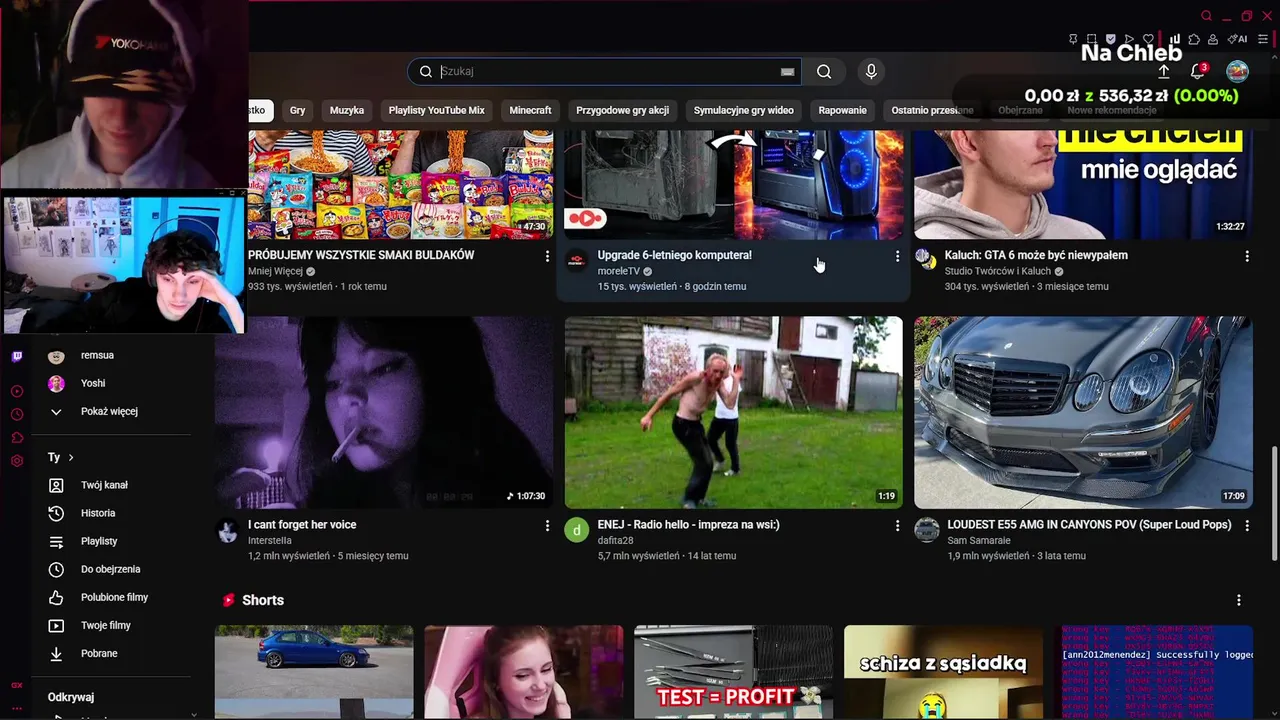The width and height of the screenshot is (1280, 720).
Task: Open Do obejrzenia watch later list
Action: pyautogui.click(x=110, y=569)
